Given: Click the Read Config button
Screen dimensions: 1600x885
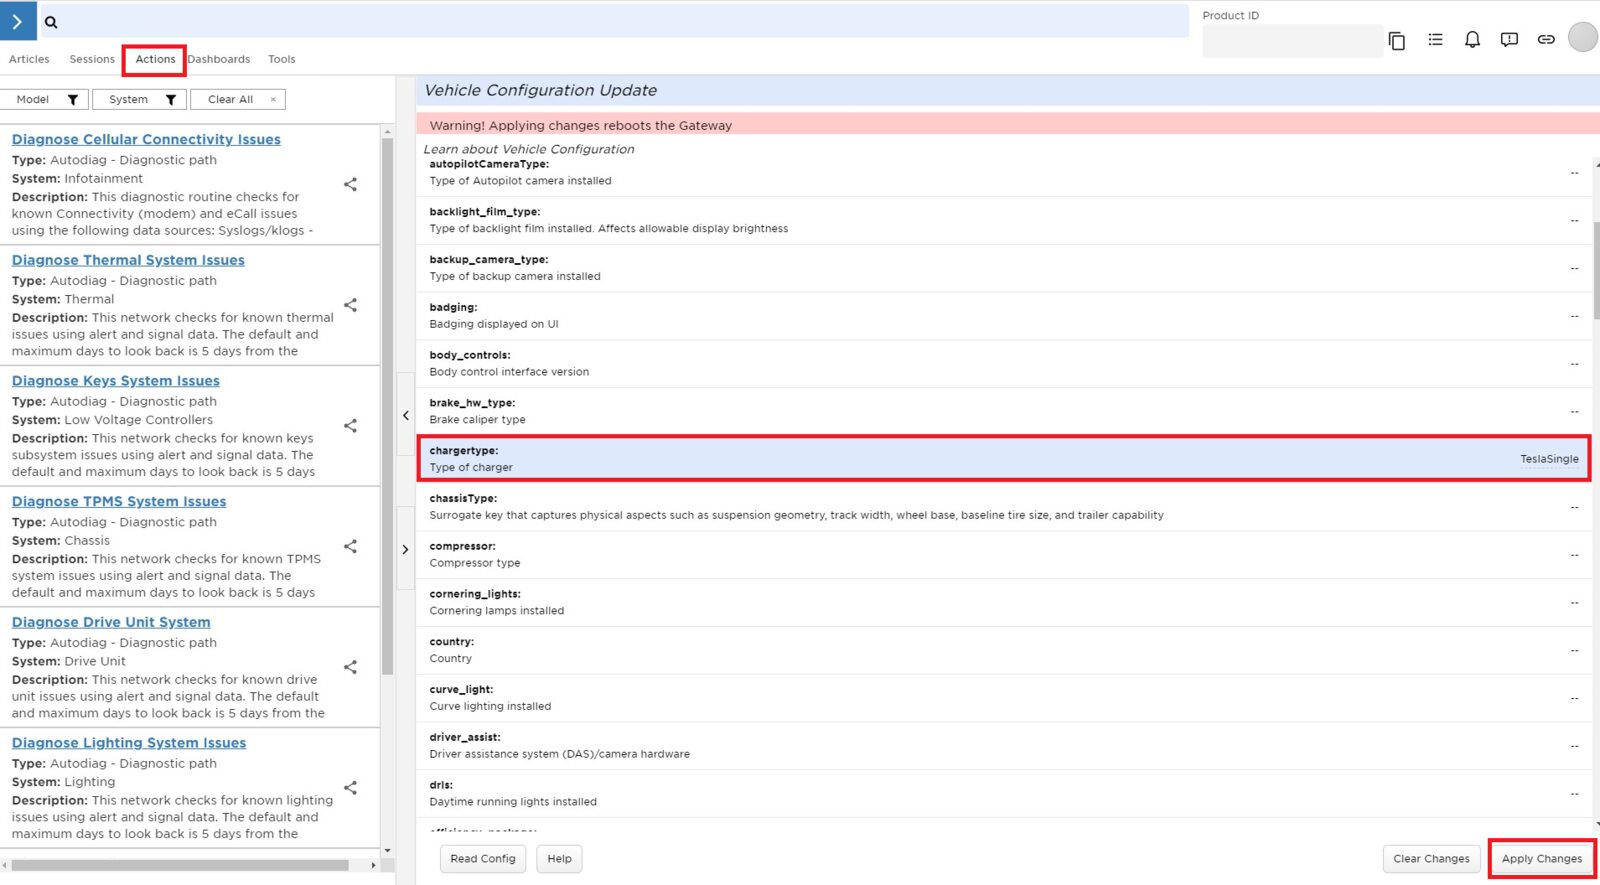Looking at the screenshot, I should 483,859.
